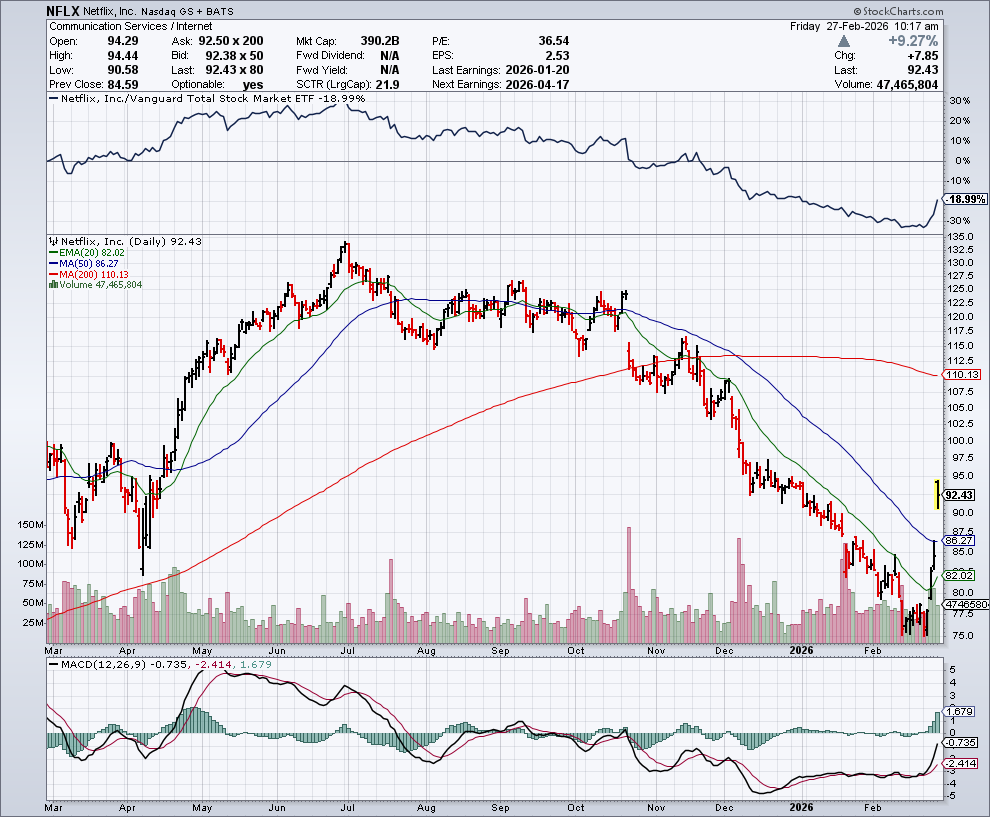Click the blue 86.27 MA(50) axis tag
Image resolution: width=990 pixels, height=817 pixels.
point(959,540)
